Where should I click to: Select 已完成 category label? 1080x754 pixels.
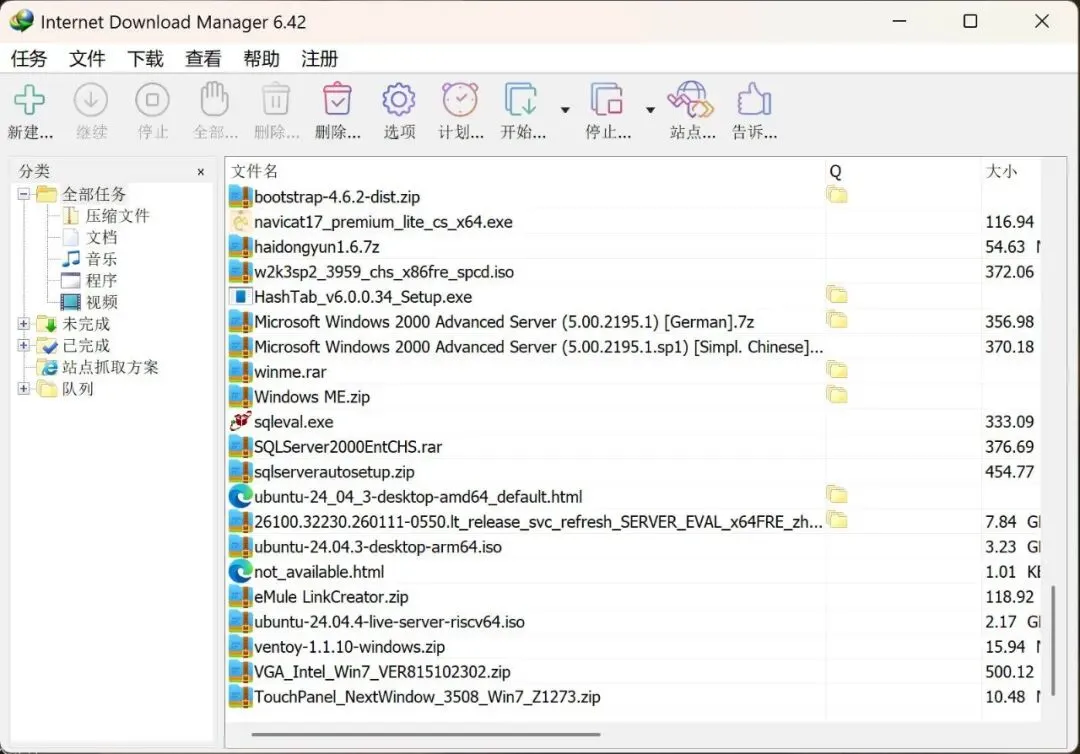click(x=86, y=345)
